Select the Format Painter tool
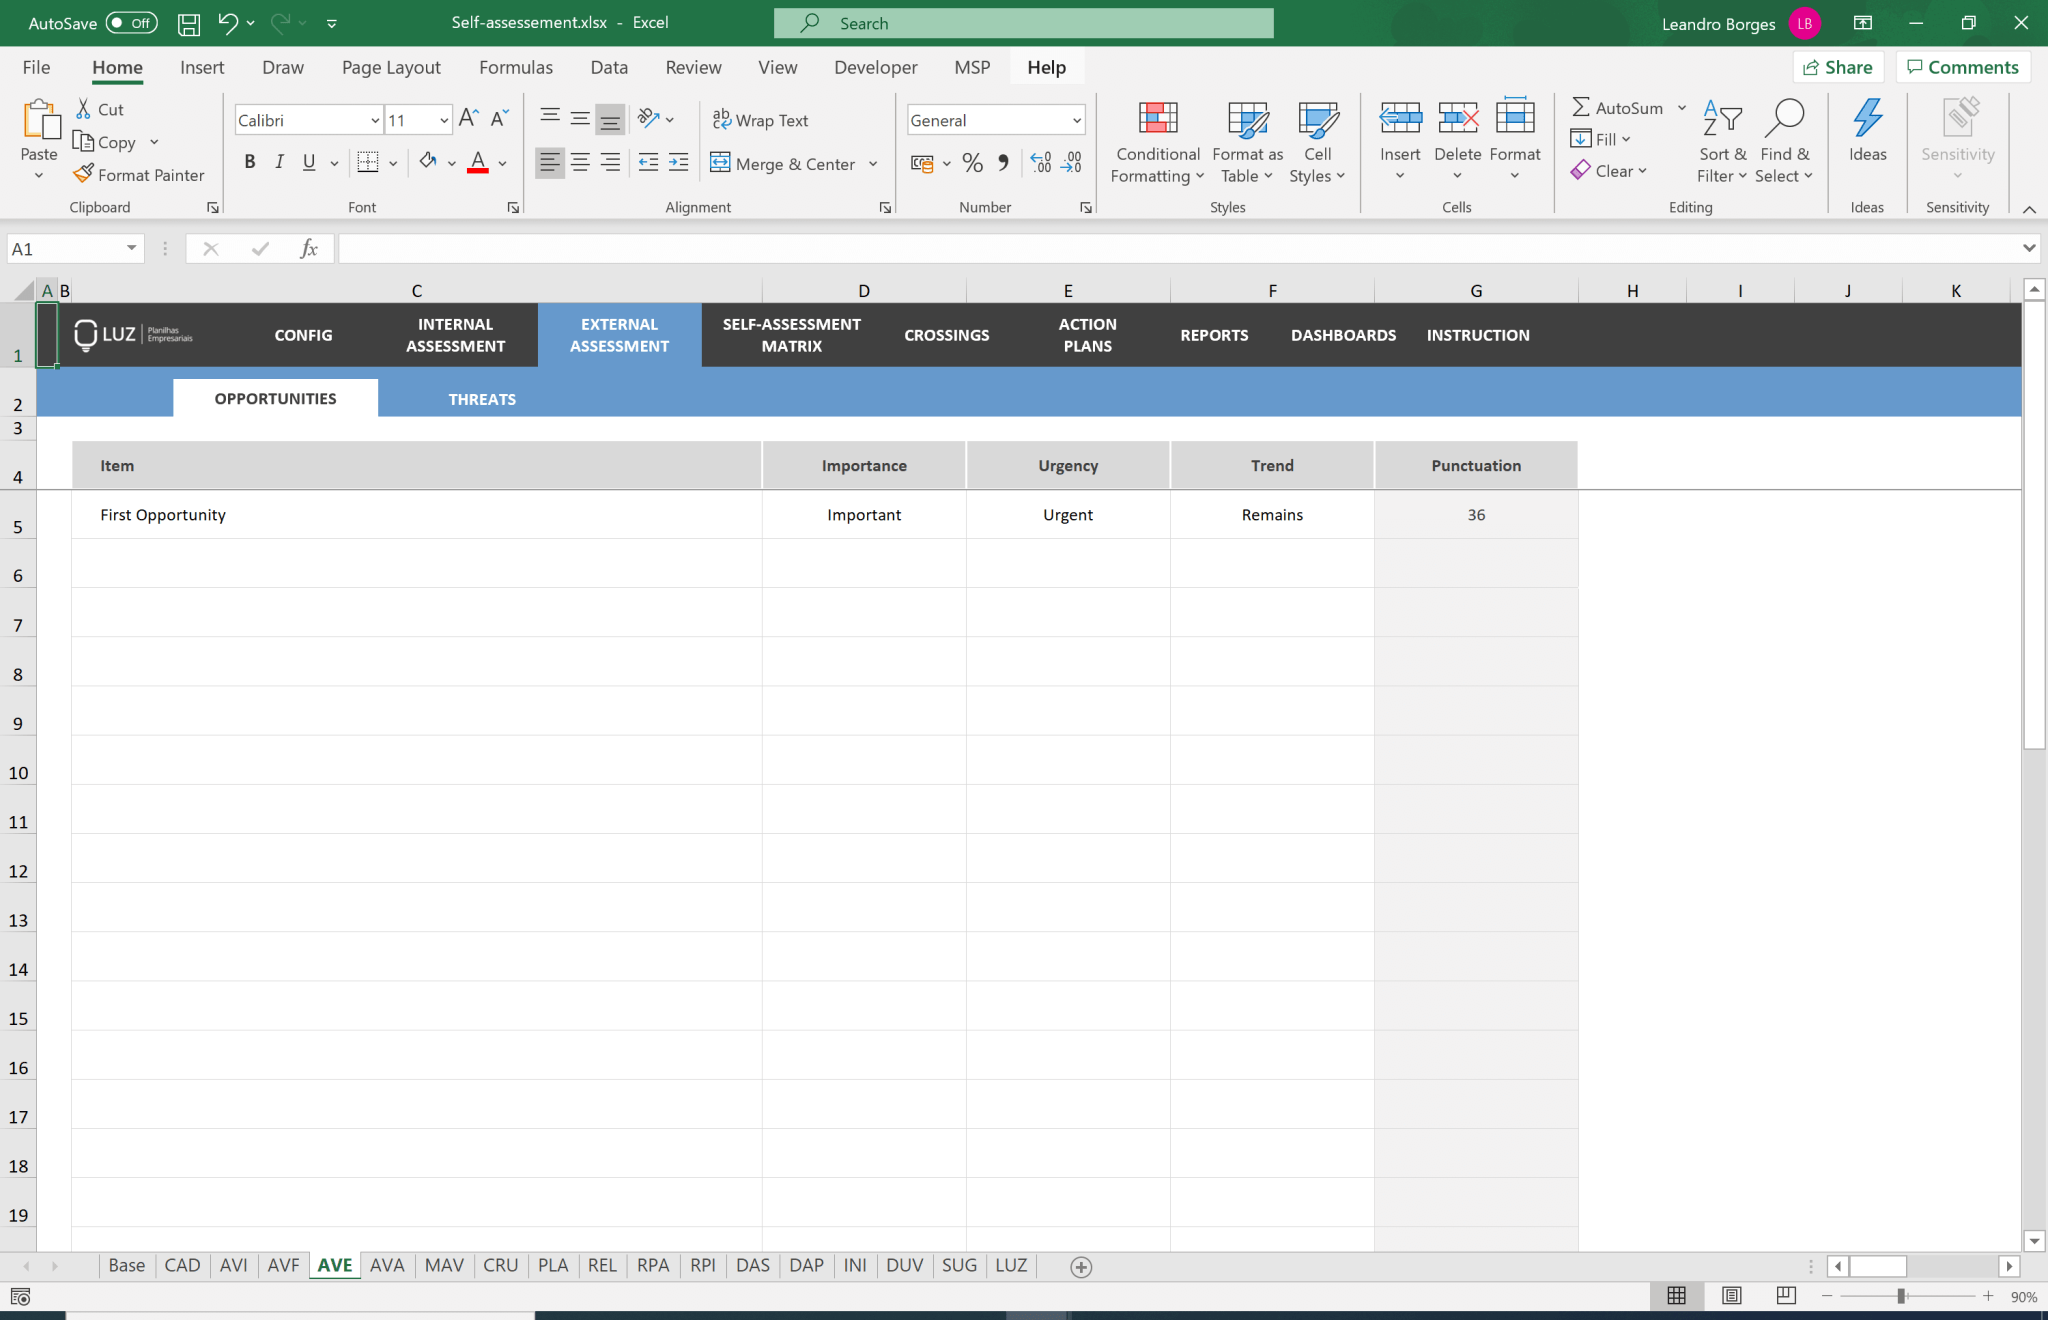Viewport: 2048px width, 1320px height. click(x=139, y=174)
